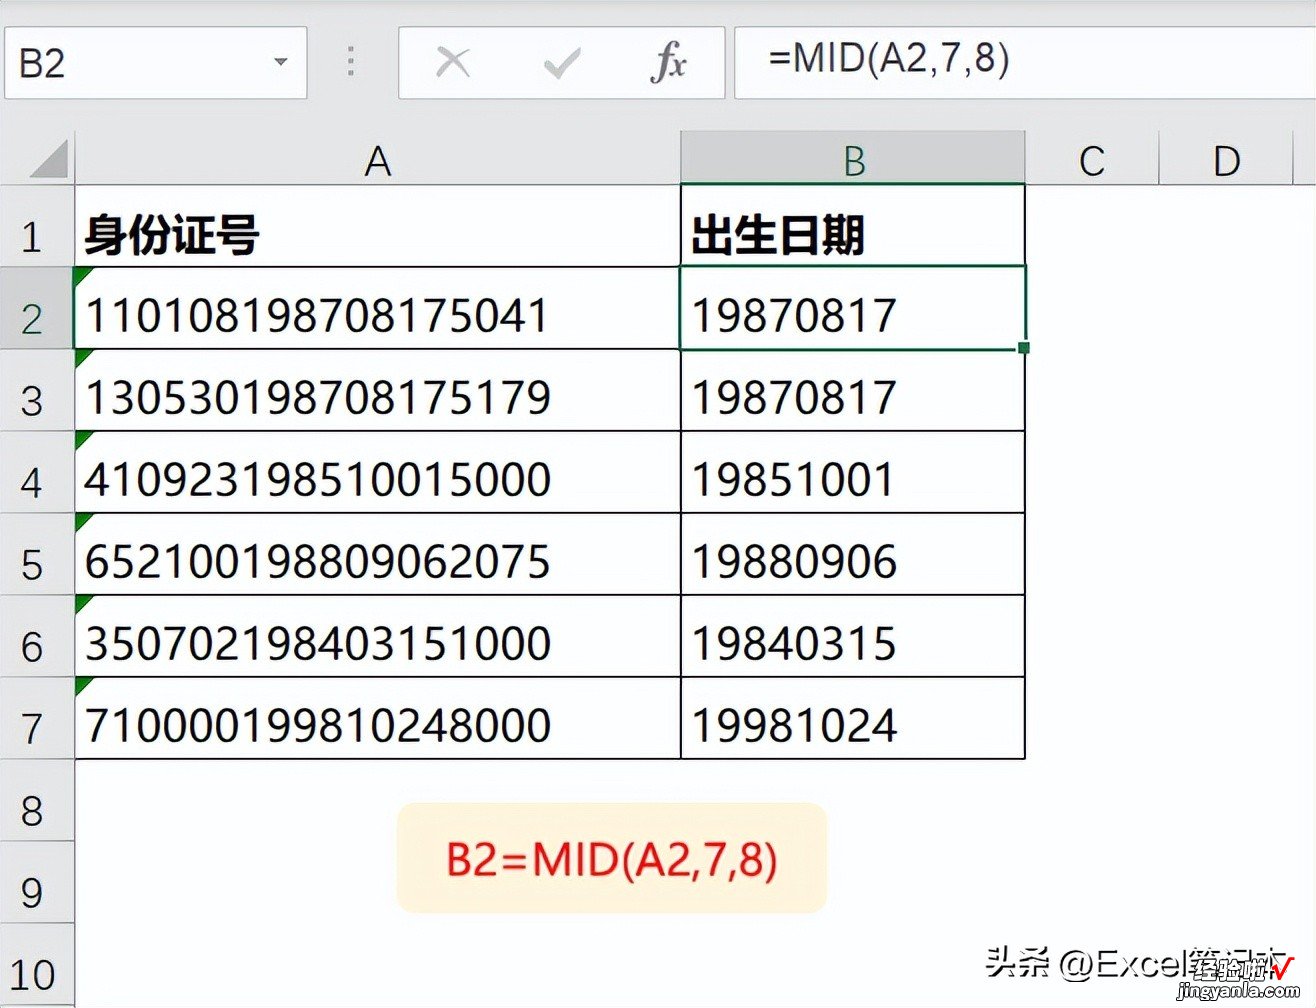Select cell with 350702198403151000
The width and height of the screenshot is (1316, 1008).
pos(377,636)
